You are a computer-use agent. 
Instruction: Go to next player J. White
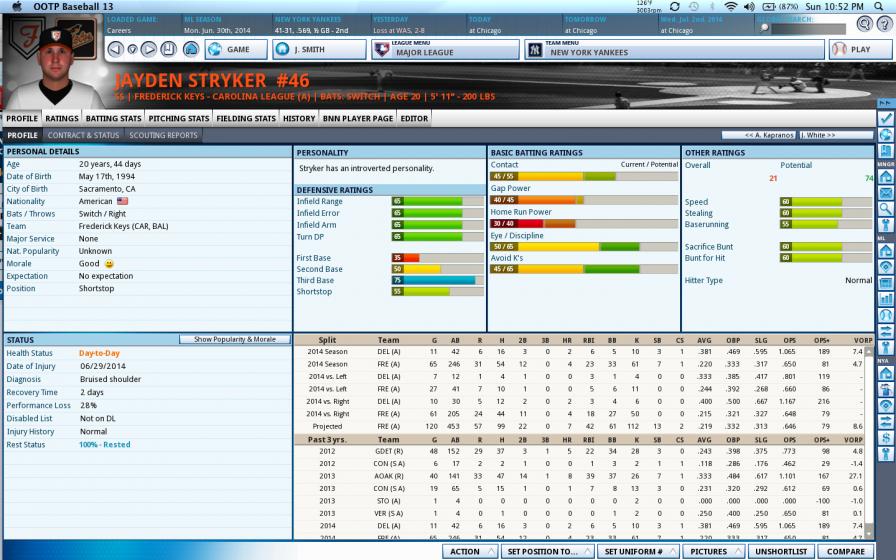[835, 135]
